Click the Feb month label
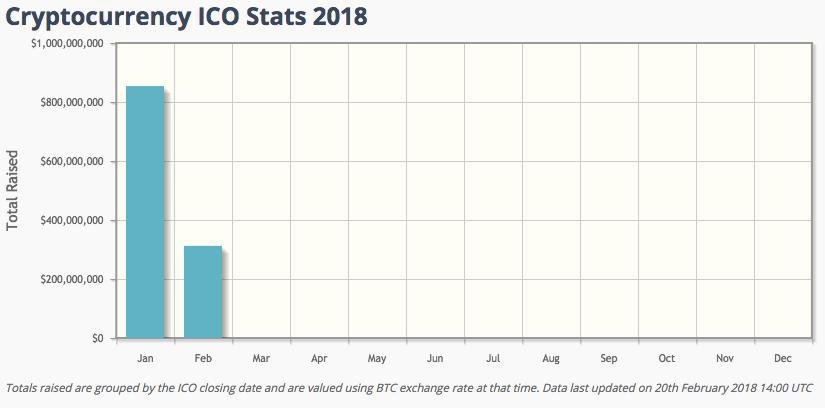825x408 pixels. [203, 358]
